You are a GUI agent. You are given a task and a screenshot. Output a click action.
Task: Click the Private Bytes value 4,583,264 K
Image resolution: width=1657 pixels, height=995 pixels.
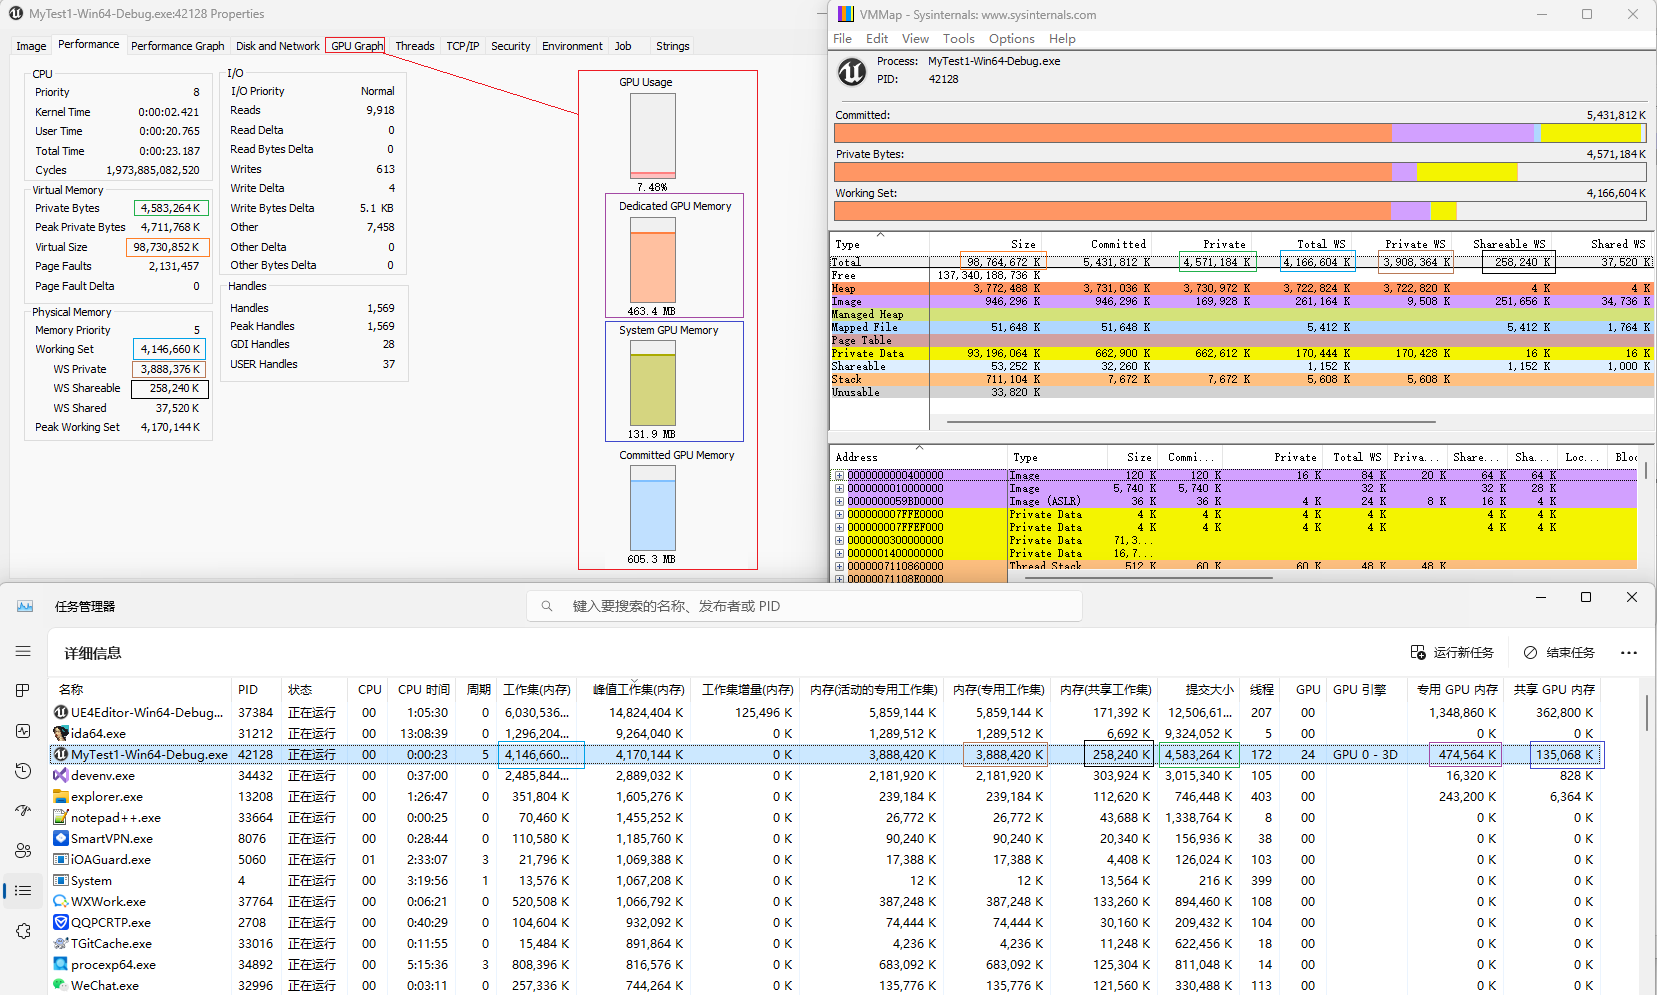point(171,208)
